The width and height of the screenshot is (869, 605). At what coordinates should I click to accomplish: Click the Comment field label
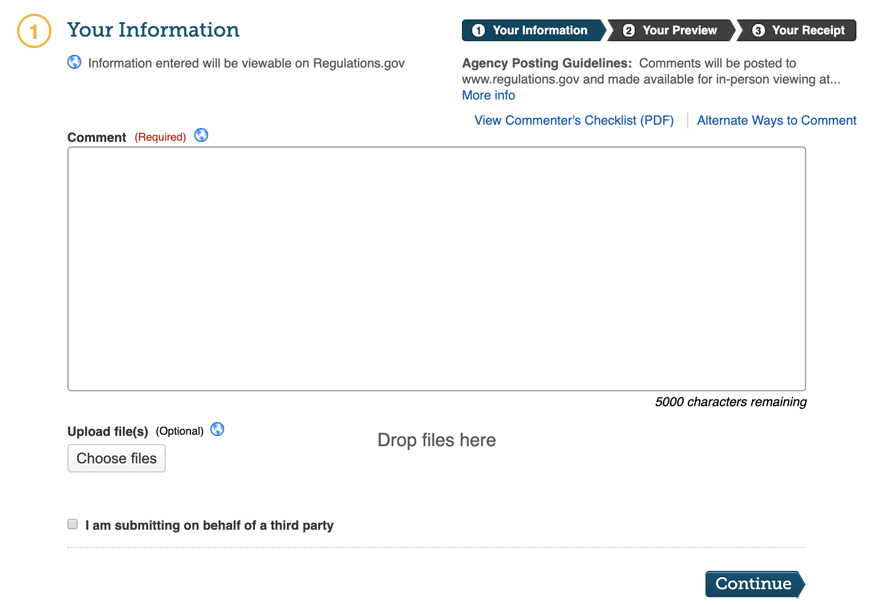[97, 137]
